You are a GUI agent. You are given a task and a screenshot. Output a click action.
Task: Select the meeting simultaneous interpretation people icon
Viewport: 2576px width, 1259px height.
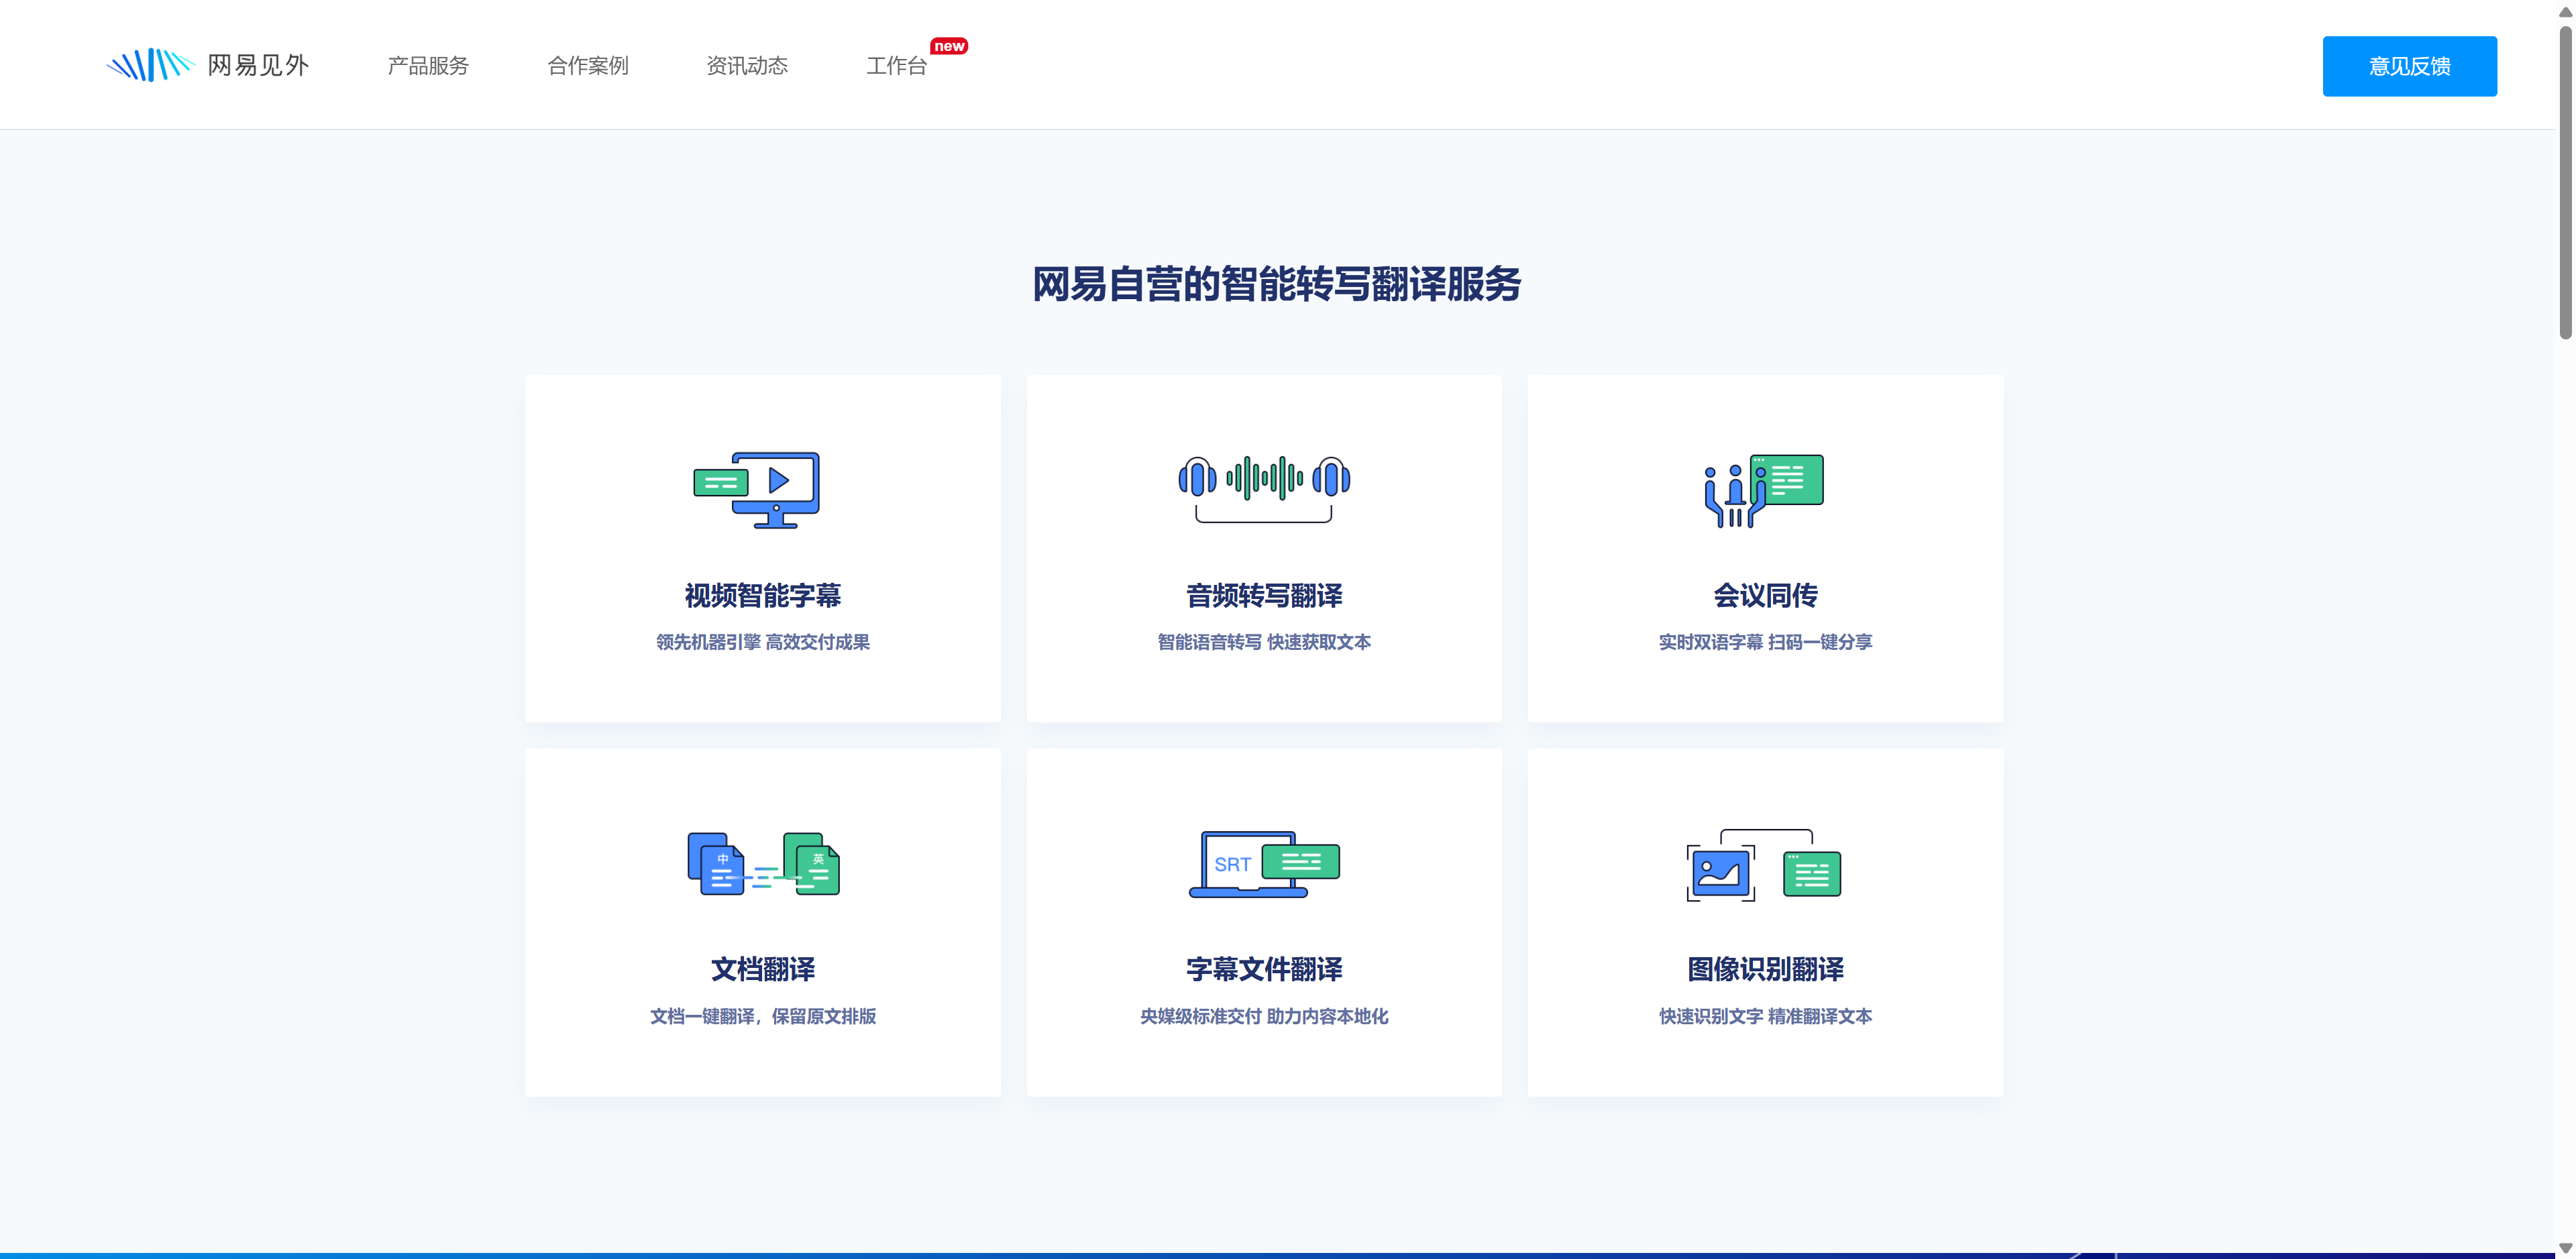(x=1764, y=489)
